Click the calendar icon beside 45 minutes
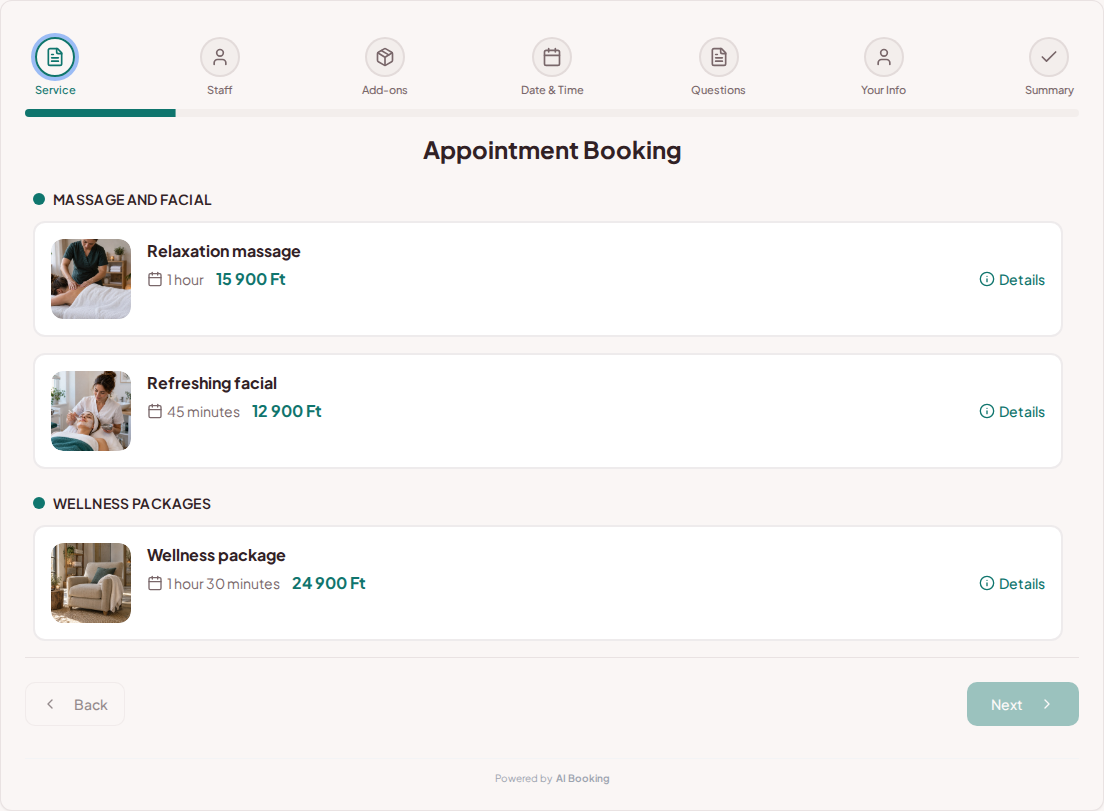The width and height of the screenshot is (1104, 811). click(x=155, y=411)
